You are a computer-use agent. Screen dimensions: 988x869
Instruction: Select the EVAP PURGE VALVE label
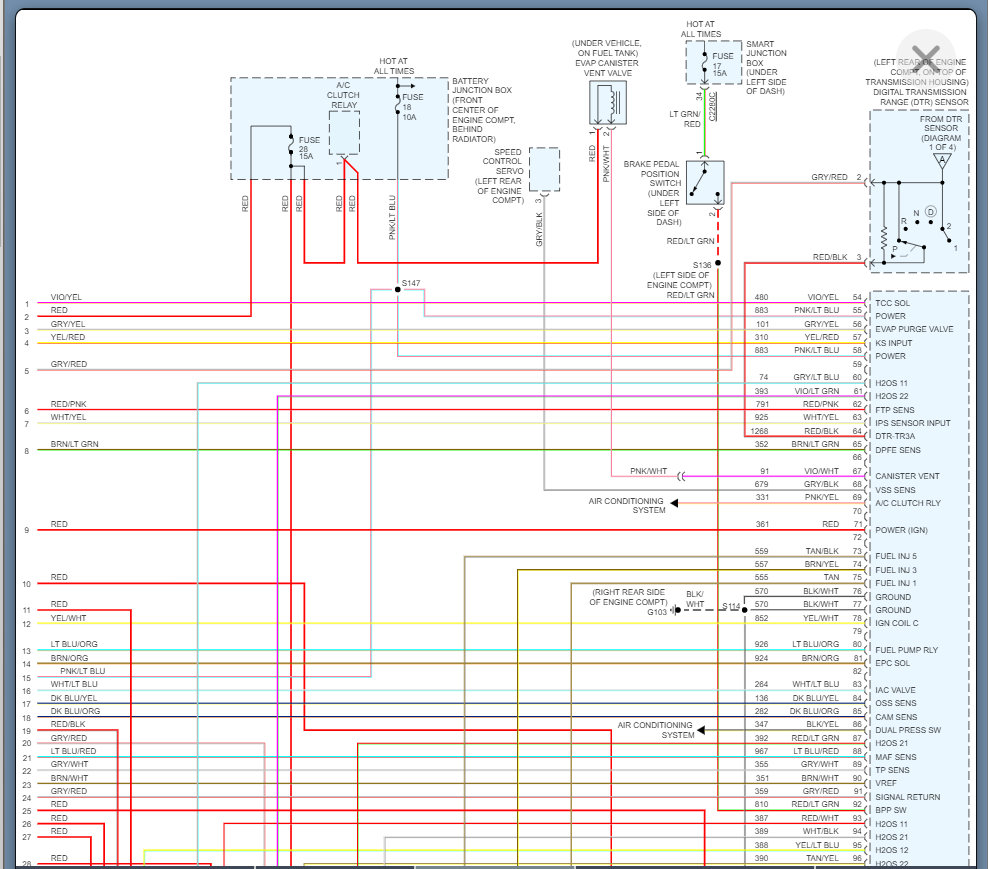[x=914, y=330]
